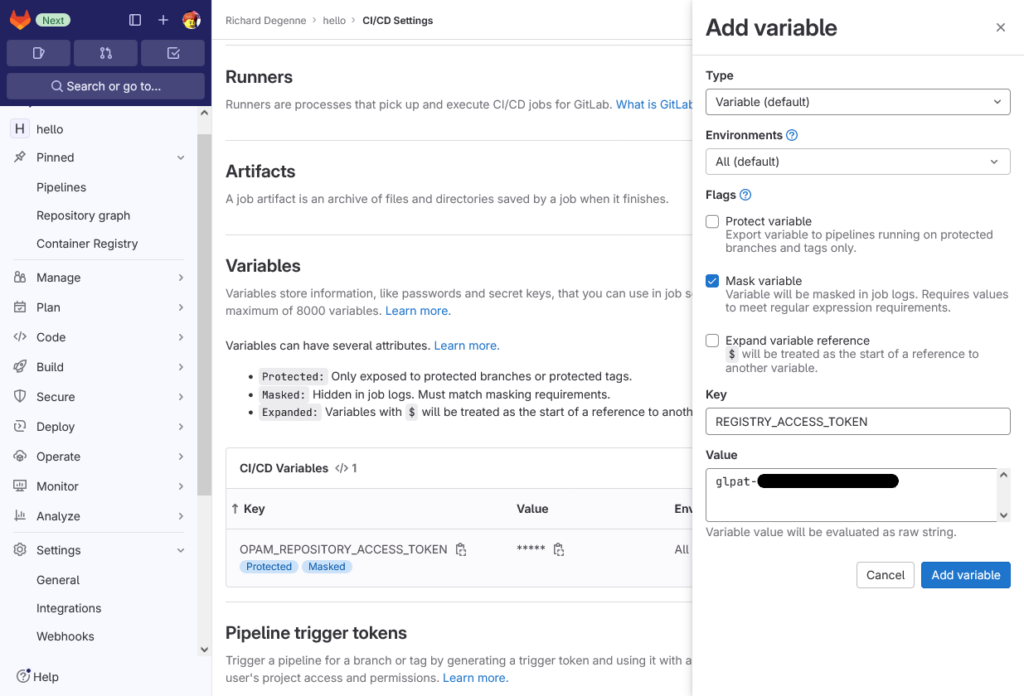Open the merge requests icon

[103, 51]
